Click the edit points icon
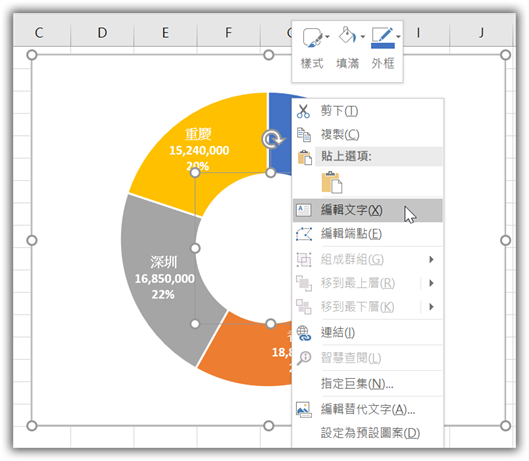The image size is (529, 461). (304, 234)
